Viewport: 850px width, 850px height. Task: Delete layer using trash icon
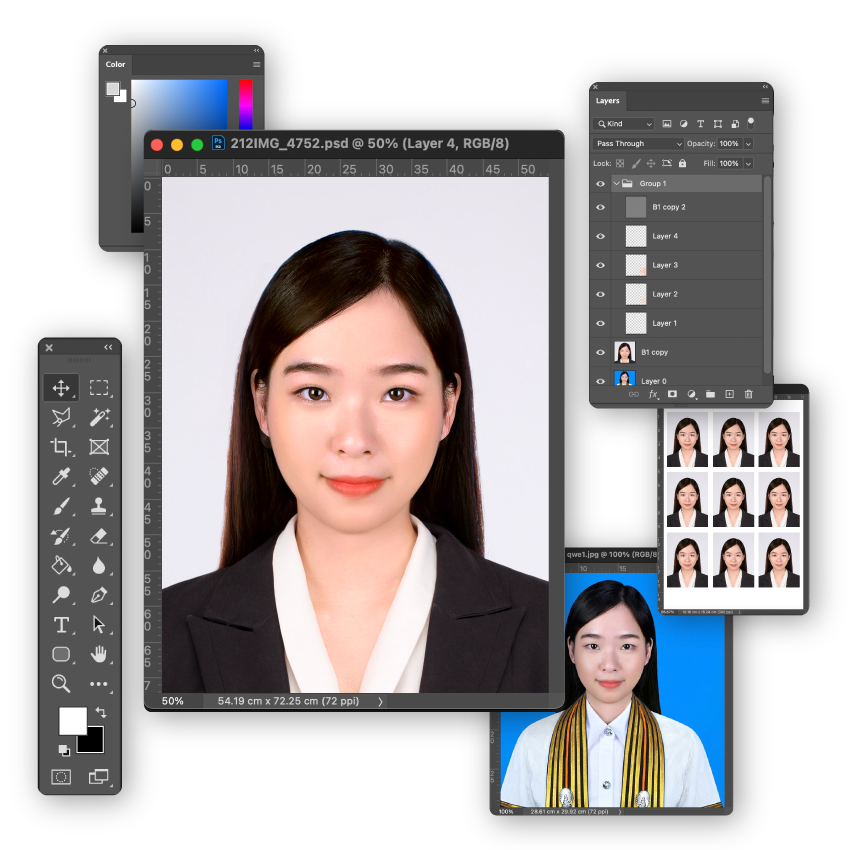point(748,394)
